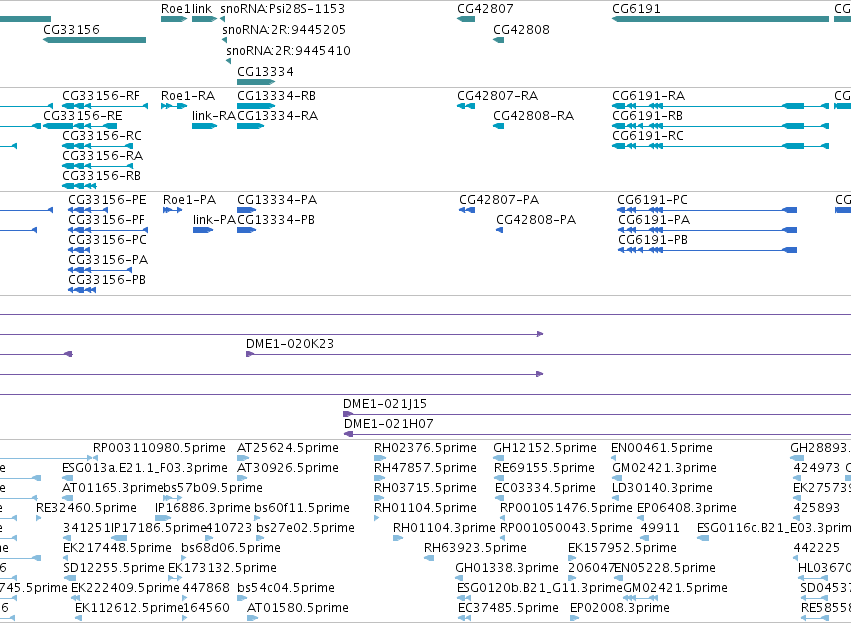851x623 pixels.
Task: Select EST GH12152.5prime
Action: 545,448
